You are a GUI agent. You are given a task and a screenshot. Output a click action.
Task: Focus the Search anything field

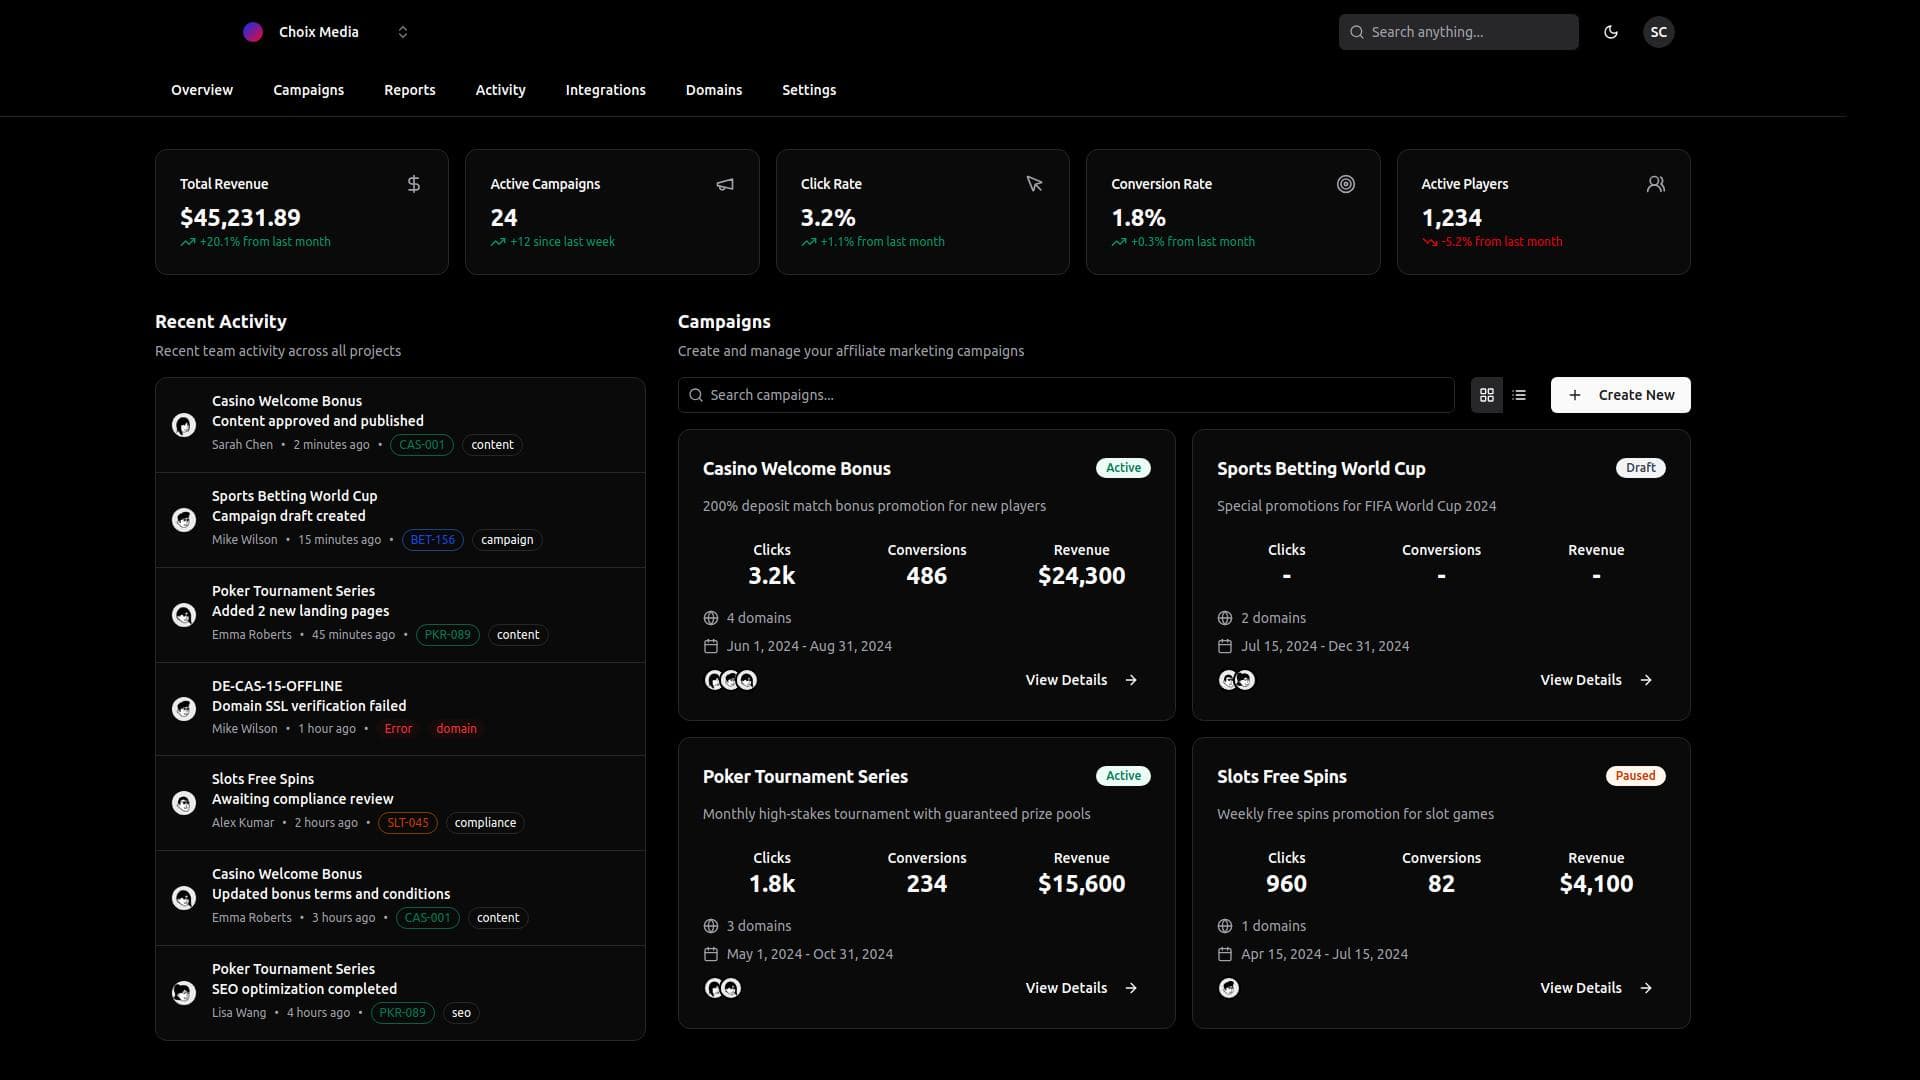tap(1458, 32)
